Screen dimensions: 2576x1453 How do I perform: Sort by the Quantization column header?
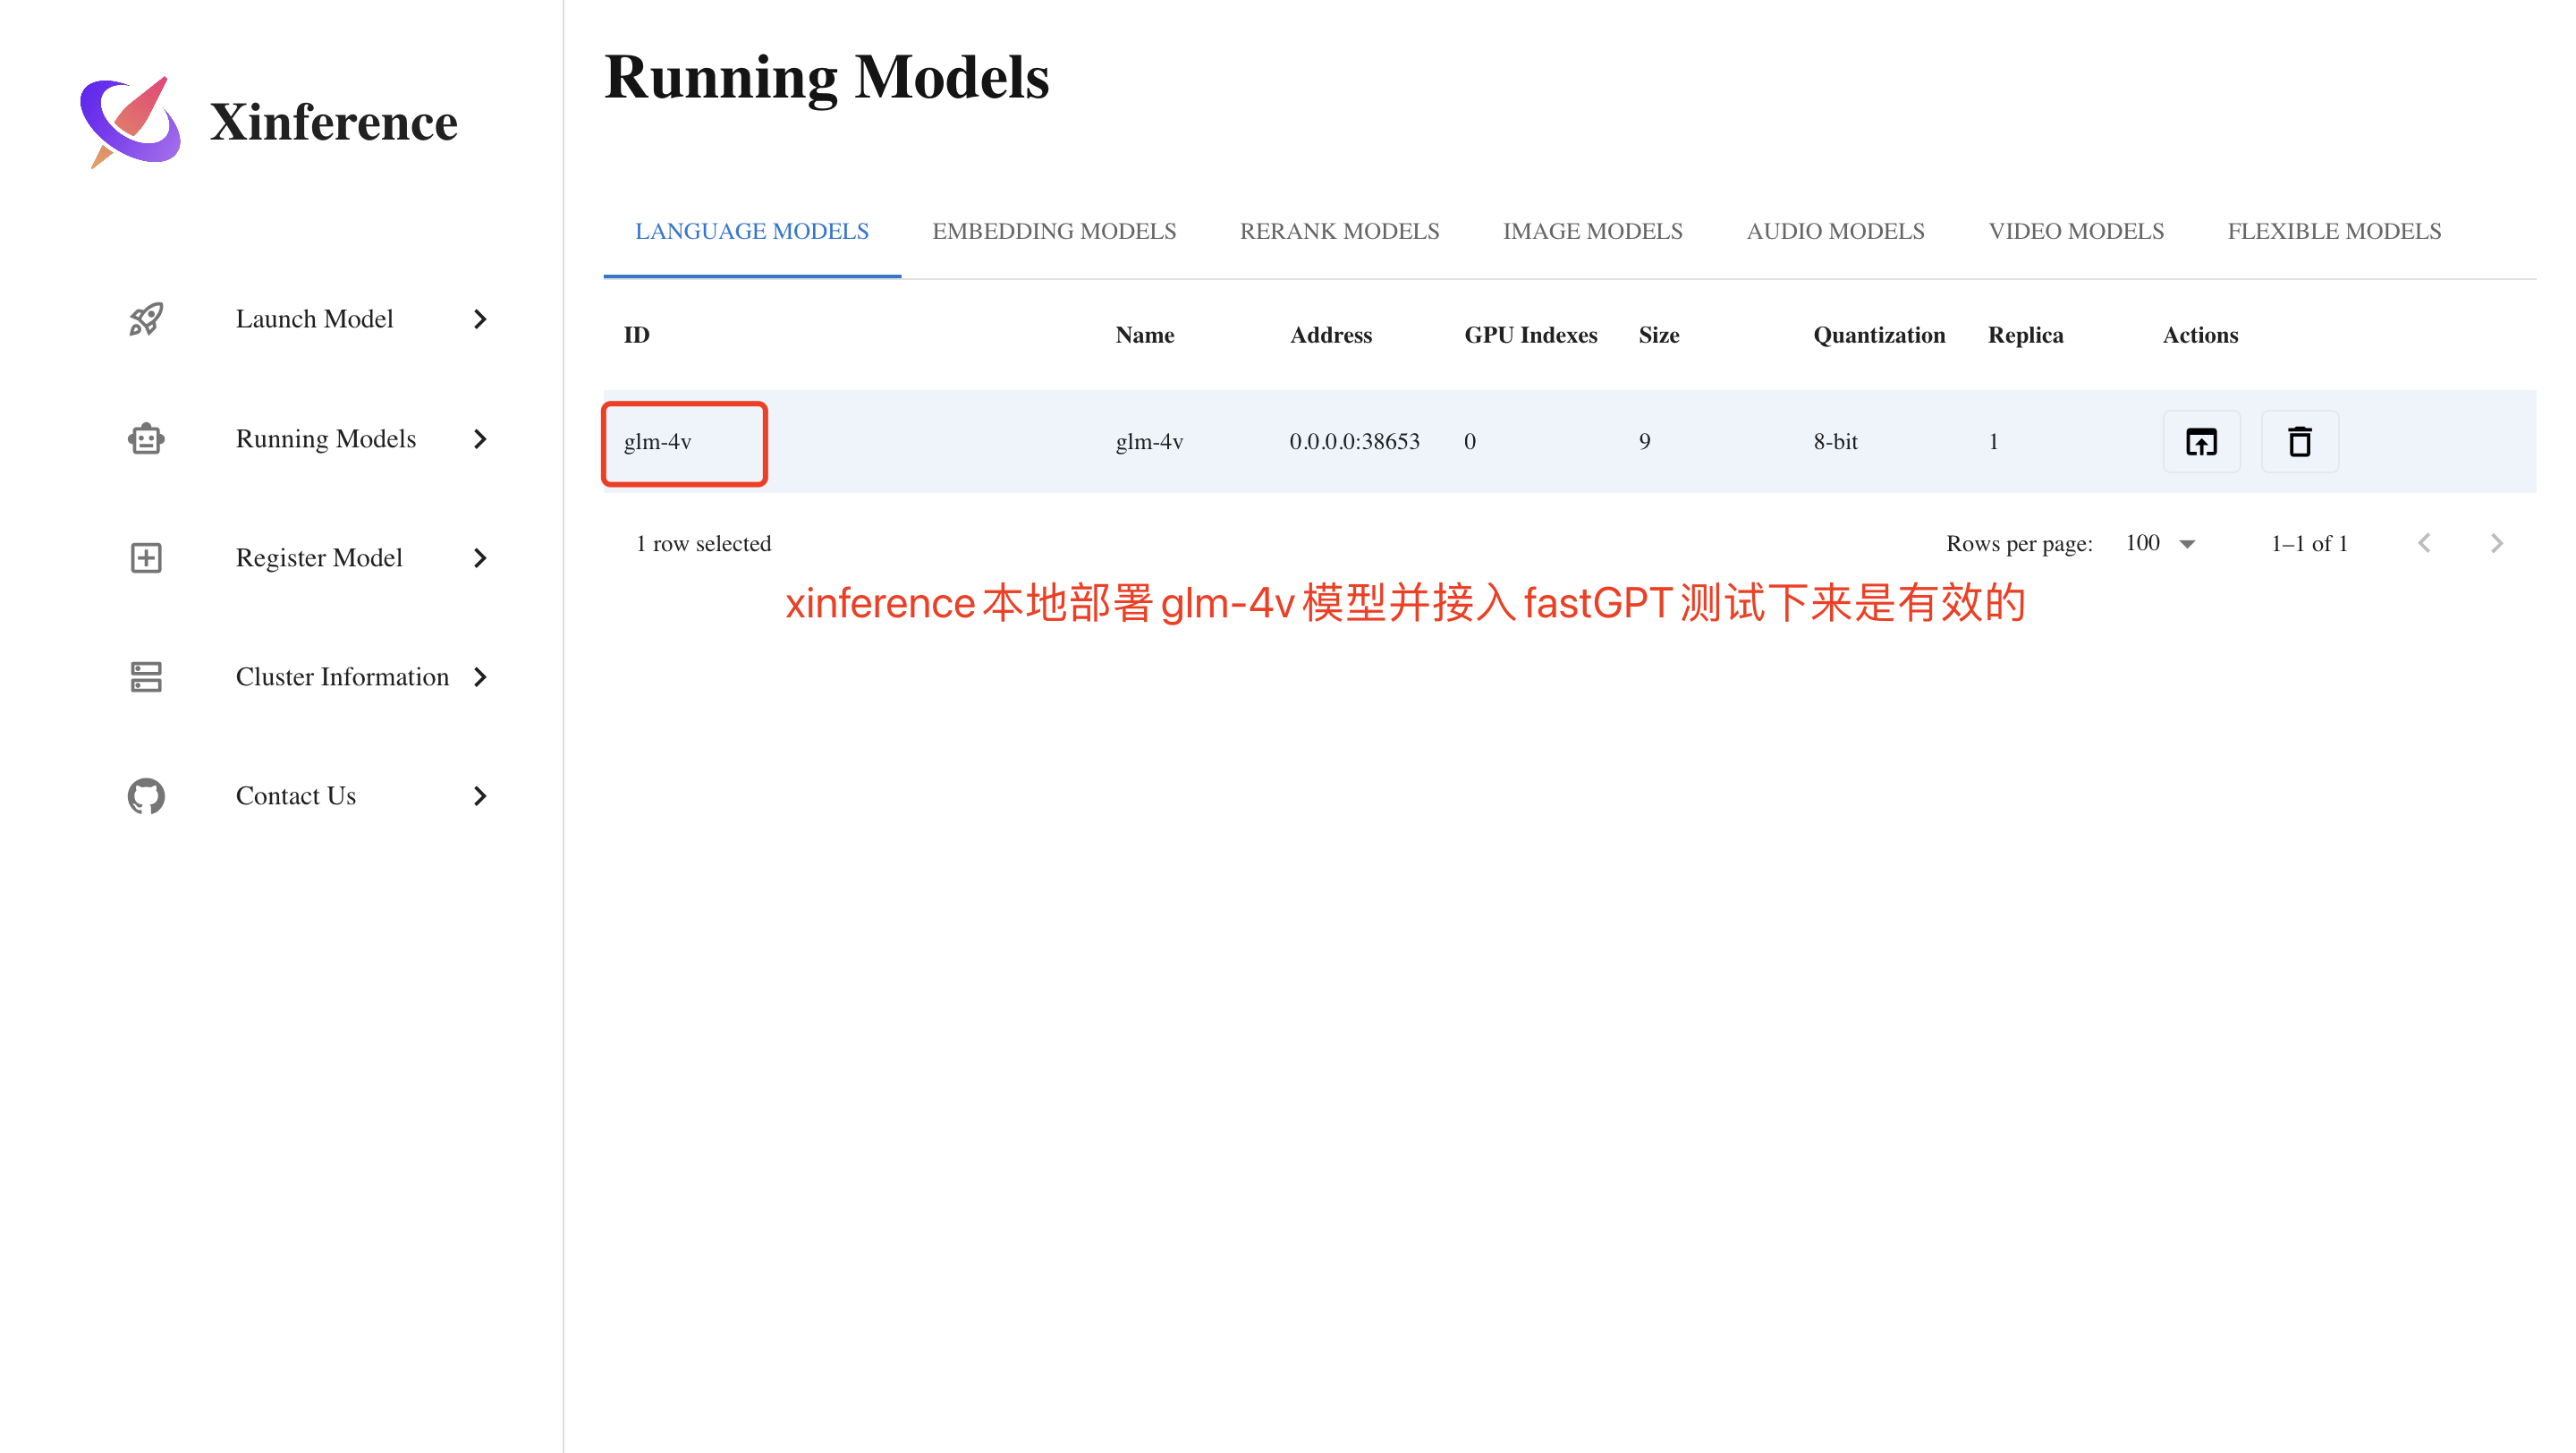[1879, 335]
